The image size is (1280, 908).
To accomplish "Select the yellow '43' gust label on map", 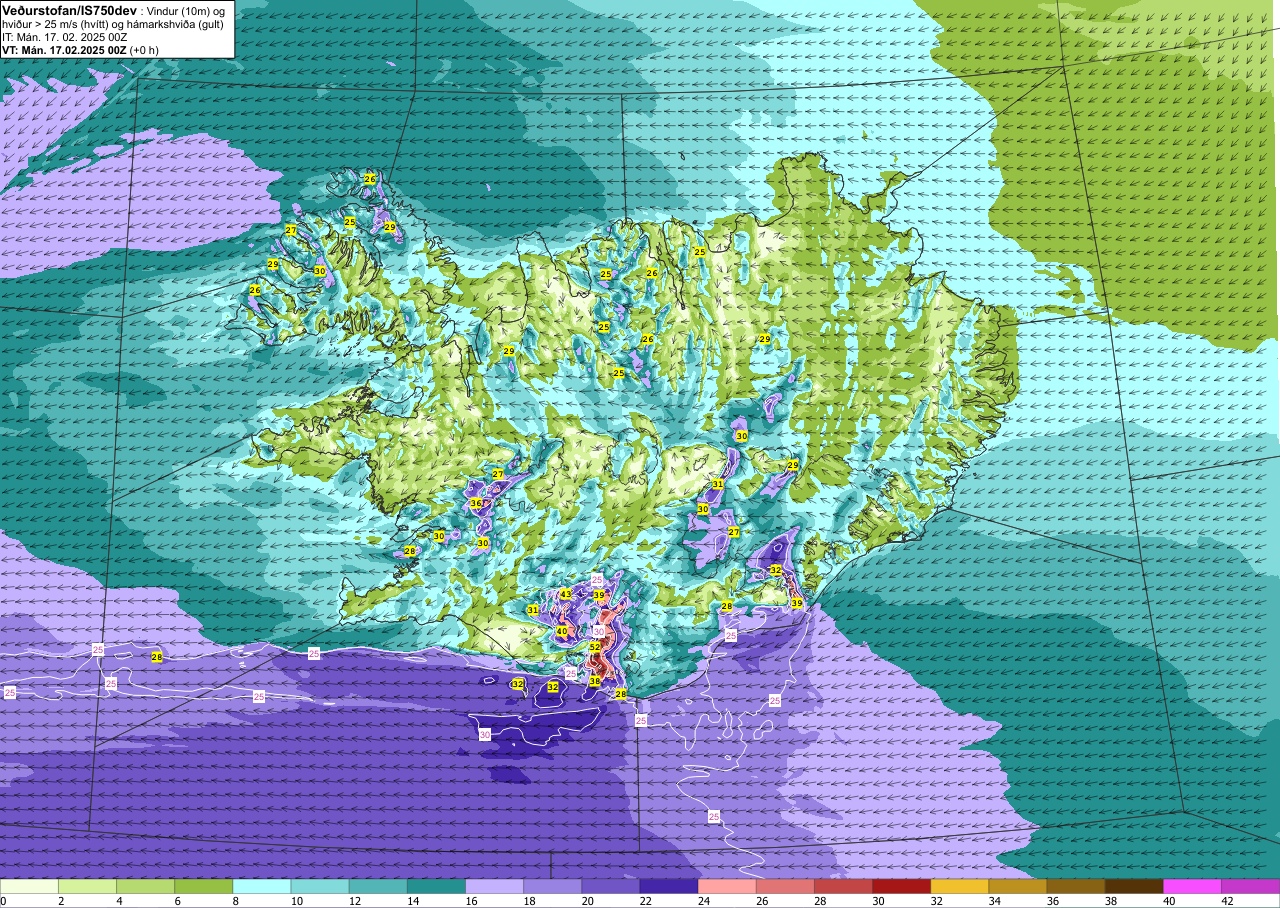I will 566,594.
